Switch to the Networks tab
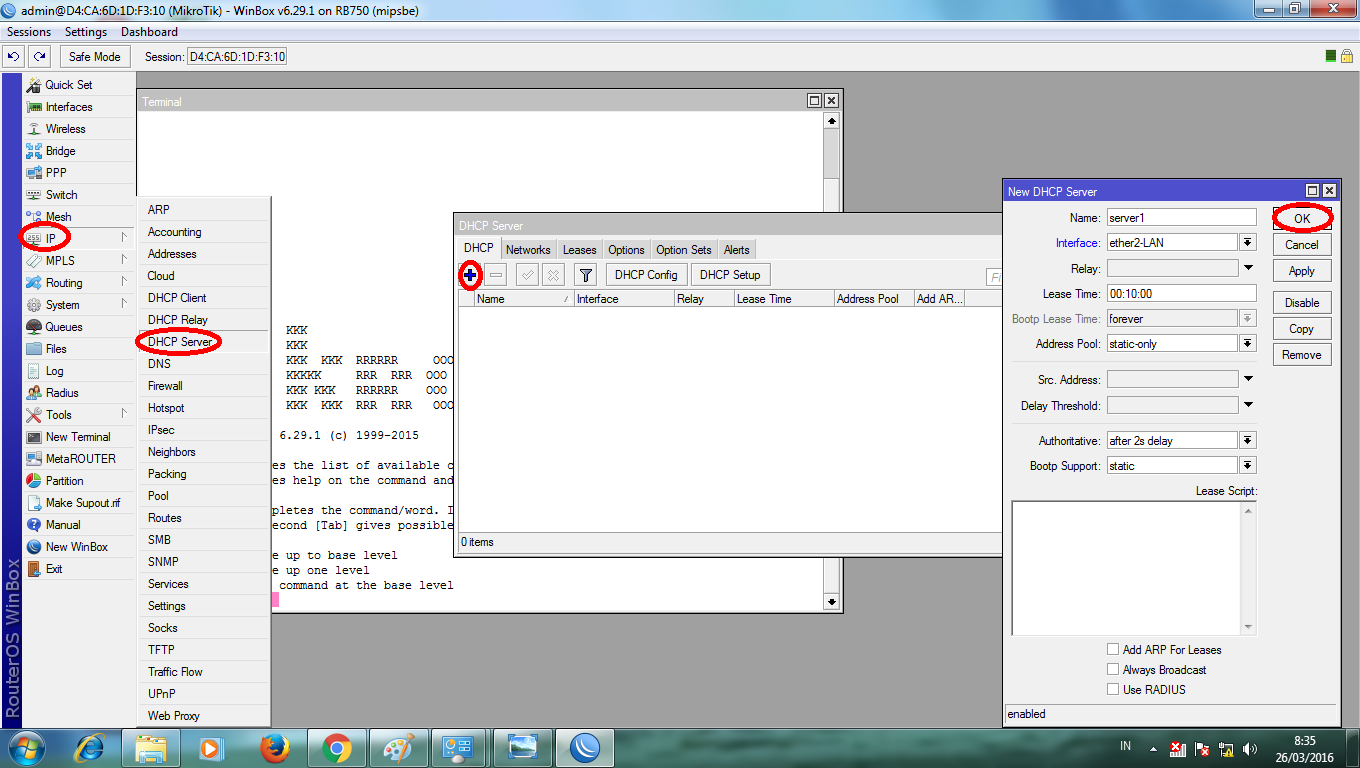1360x768 pixels. 528,249
